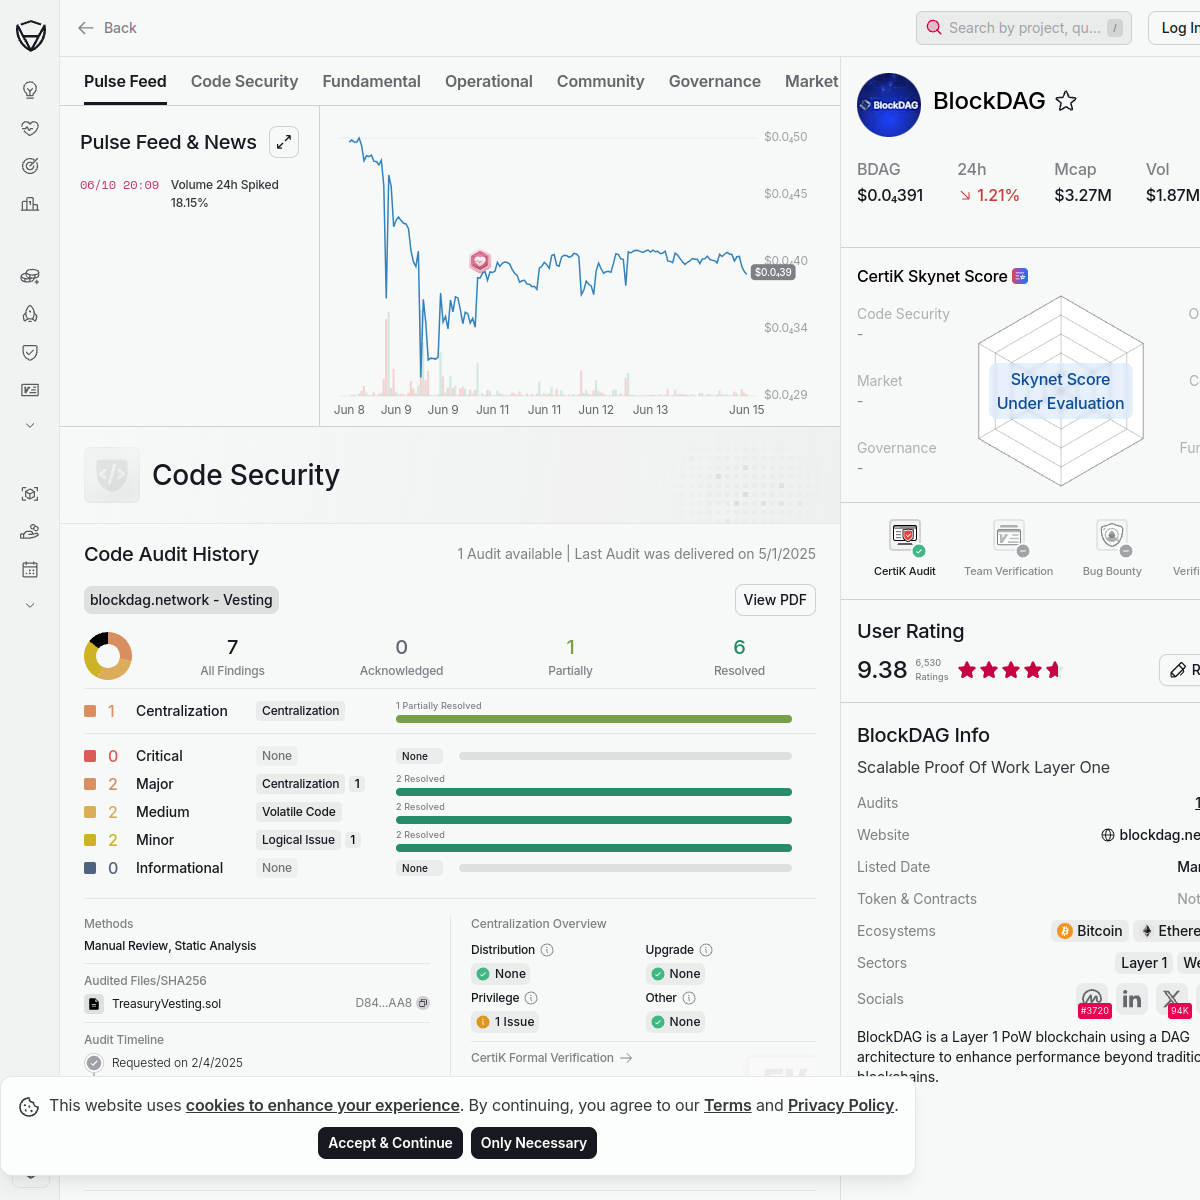
Task: Open the lightbulb sidebar icon
Action: point(30,90)
